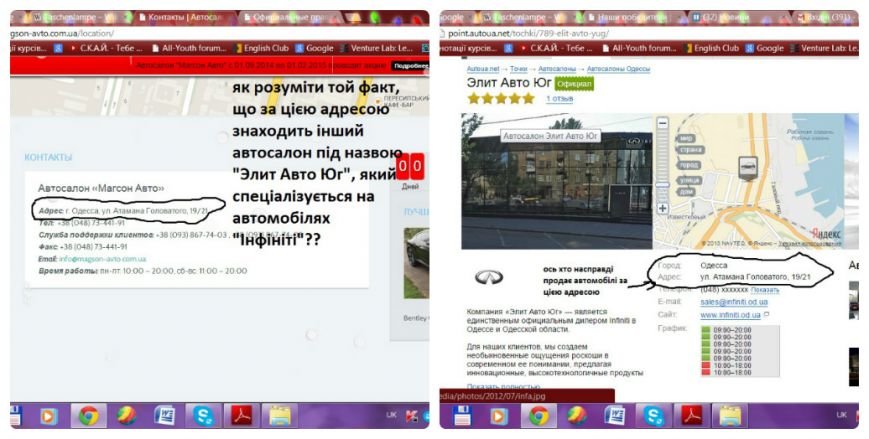The width and height of the screenshot is (869, 439).
Task: Click the Элит Авто Юг showroom photo
Action: [x=556, y=181]
